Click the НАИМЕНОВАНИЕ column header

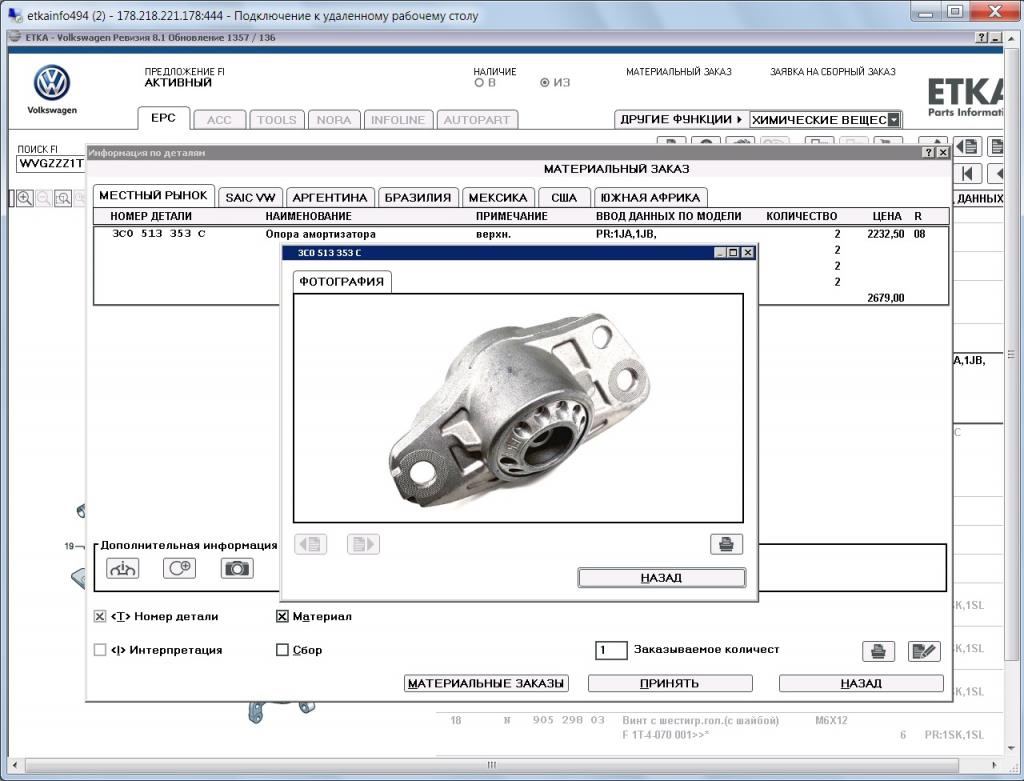click(308, 216)
